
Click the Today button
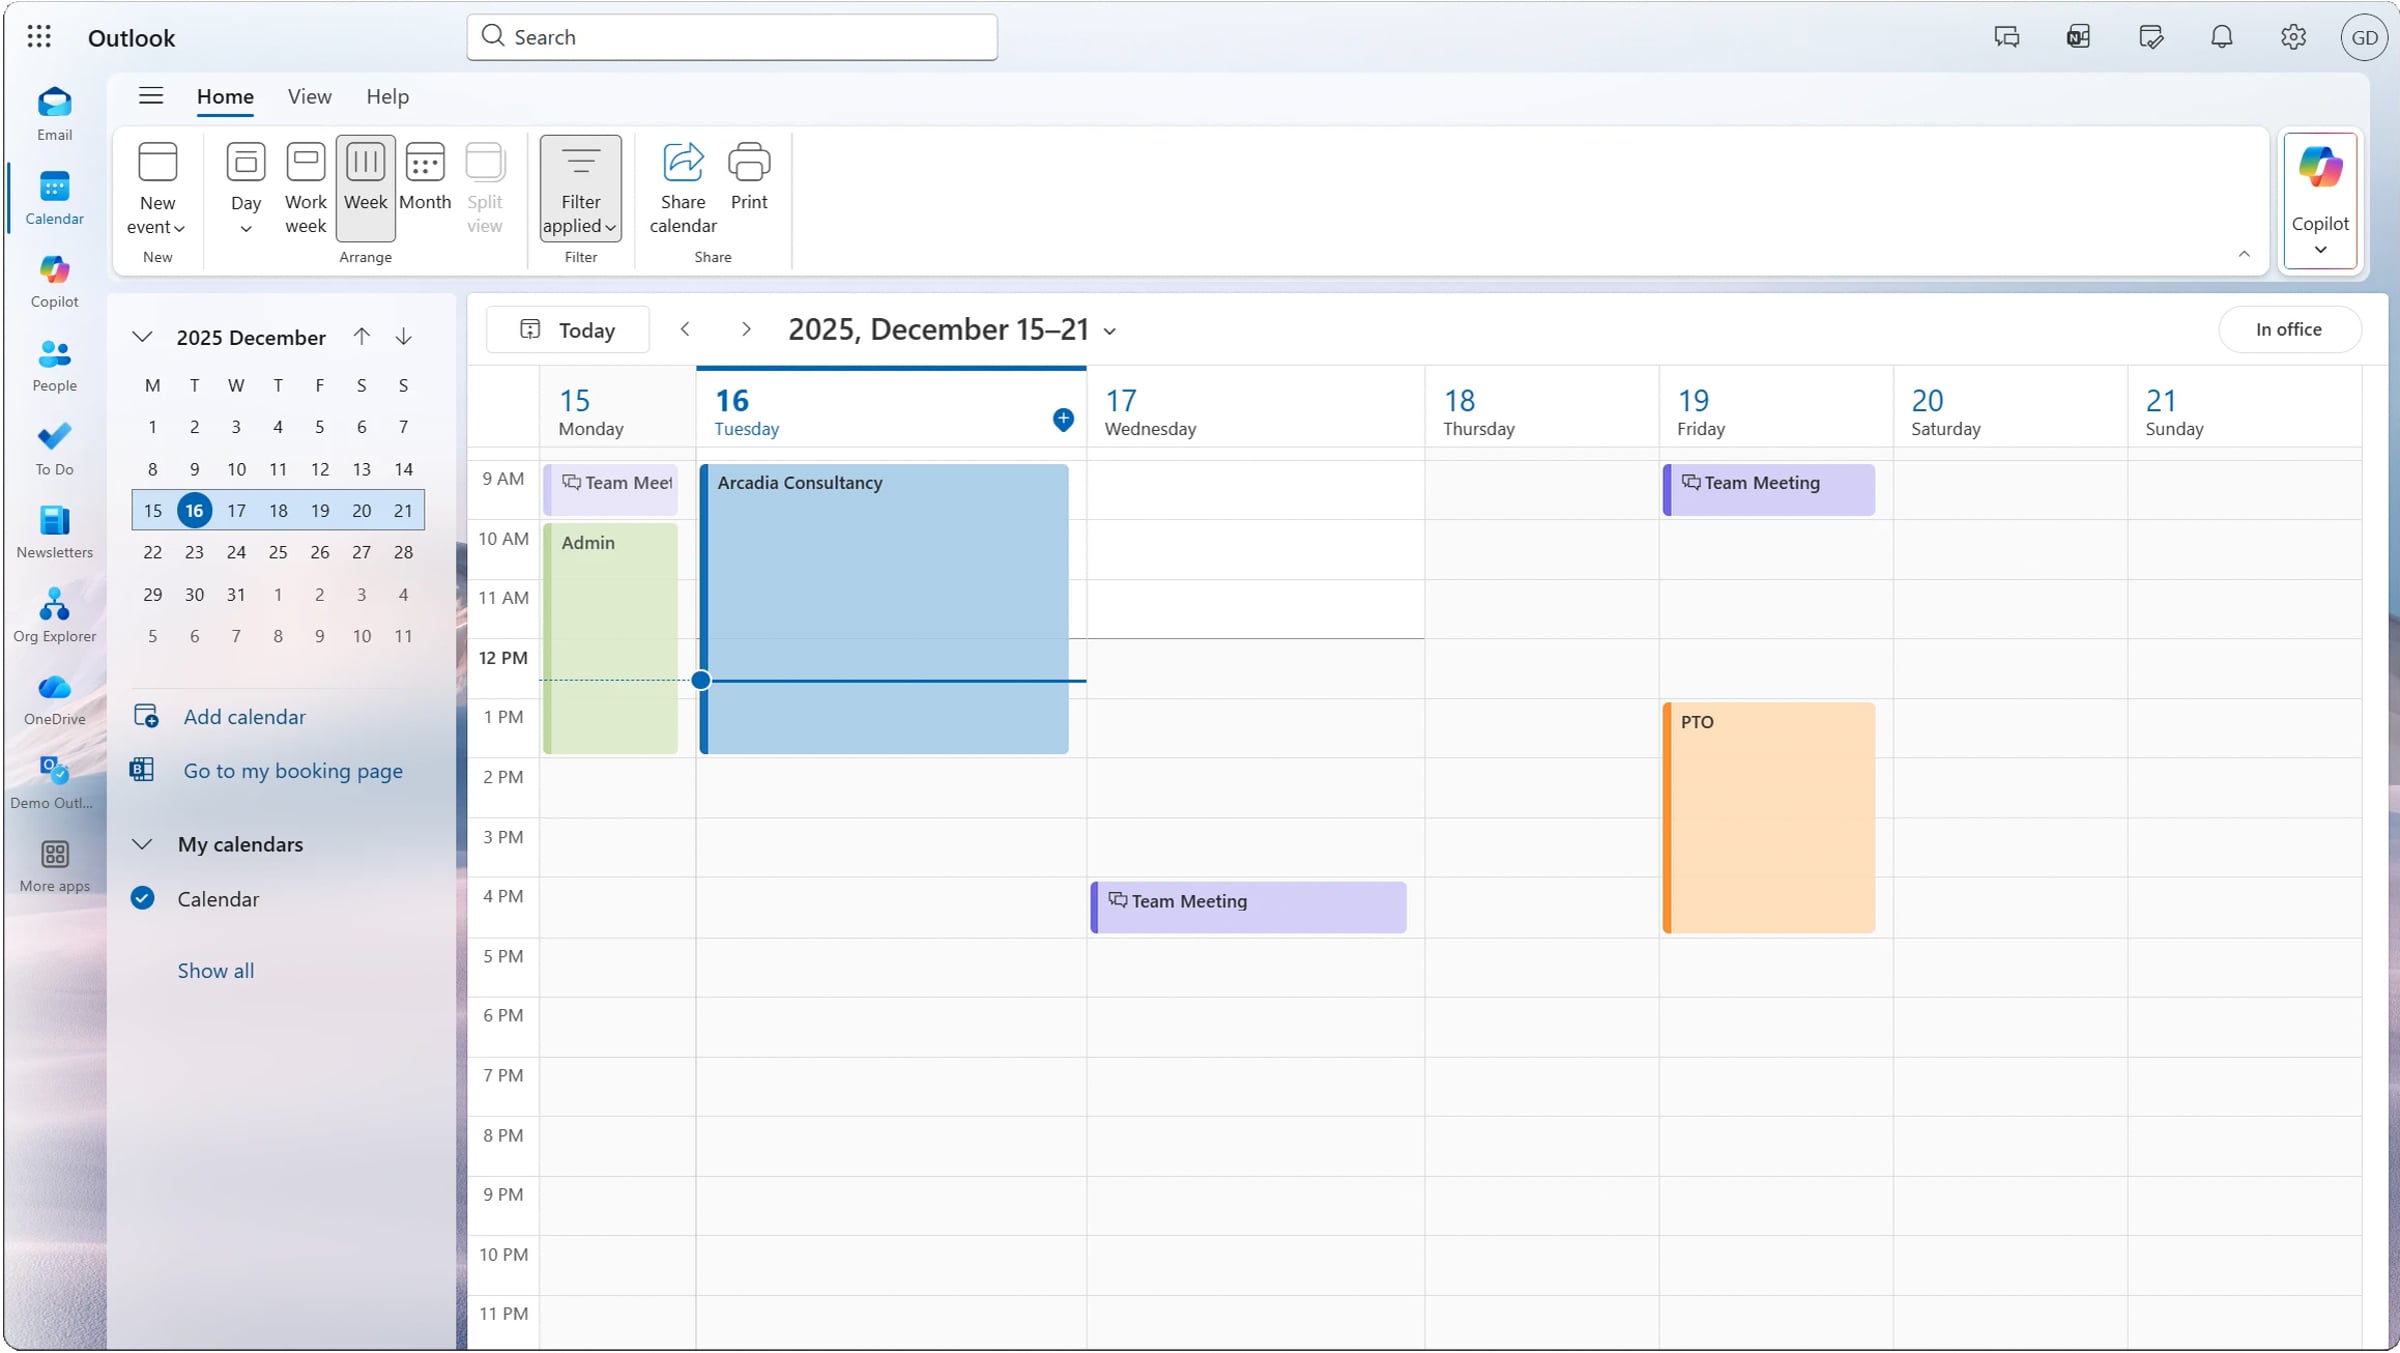[x=567, y=329]
